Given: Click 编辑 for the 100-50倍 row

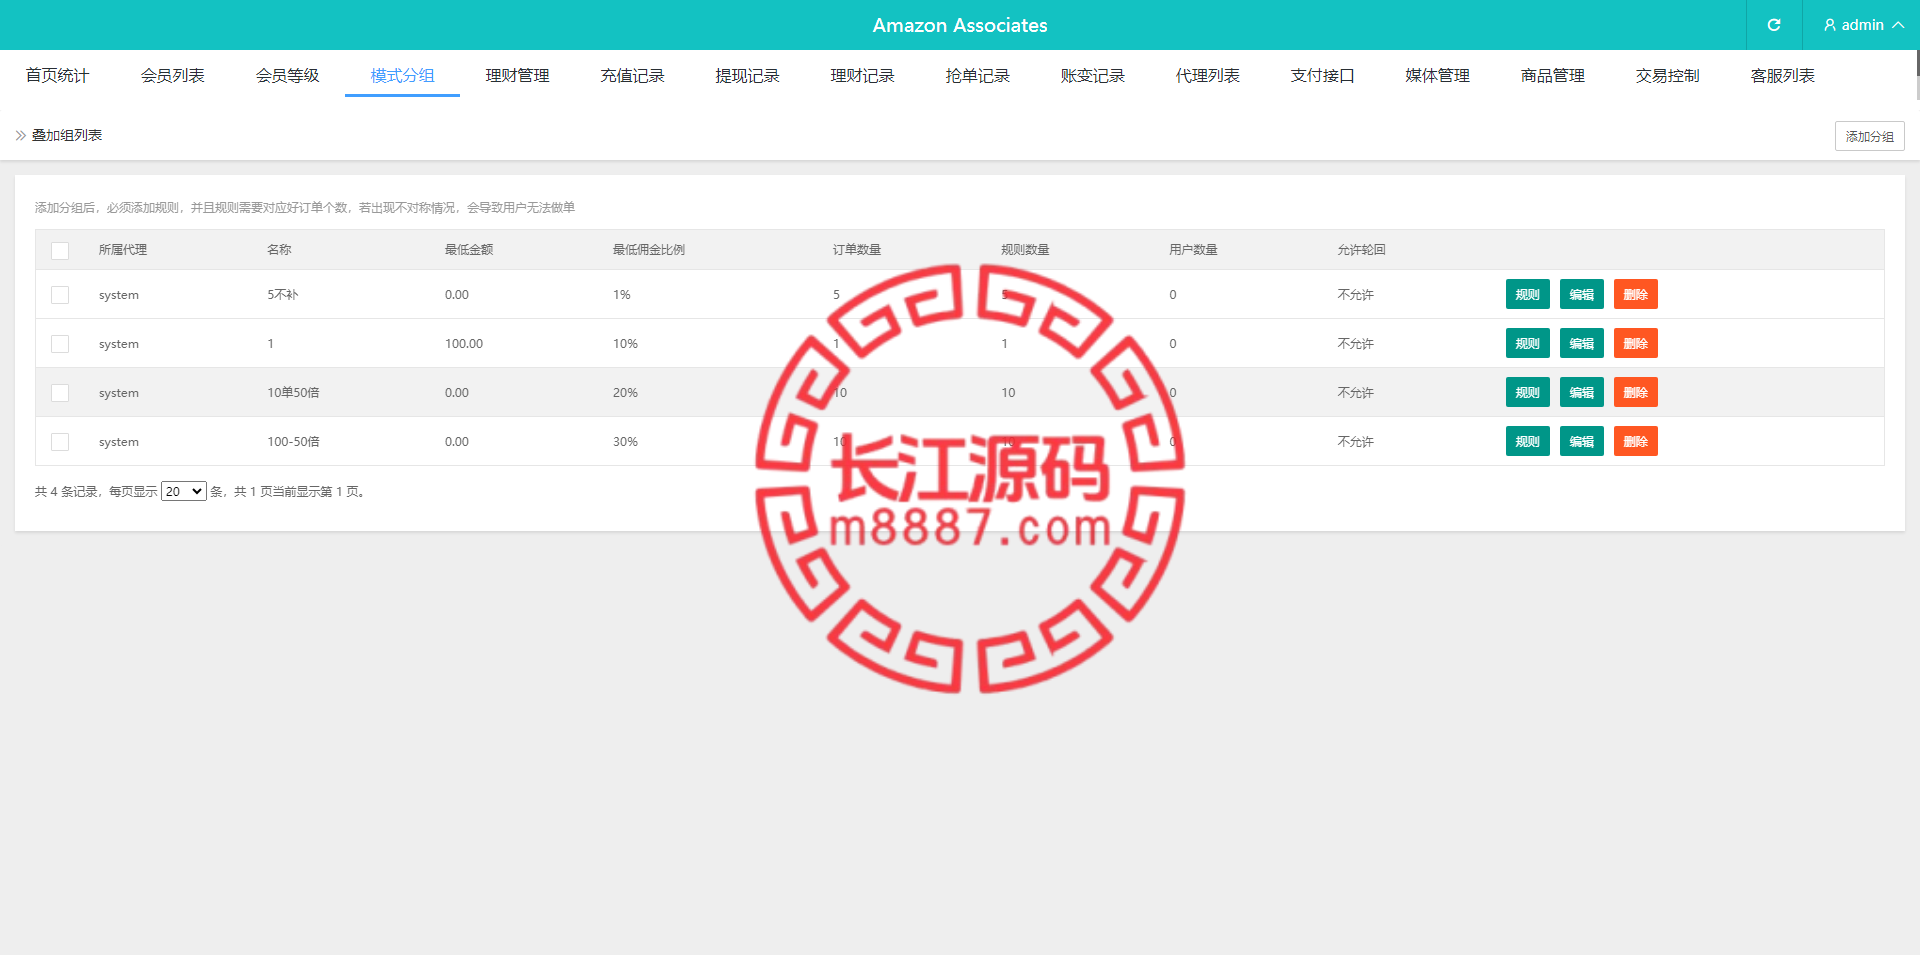Looking at the screenshot, I should pyautogui.click(x=1581, y=441).
